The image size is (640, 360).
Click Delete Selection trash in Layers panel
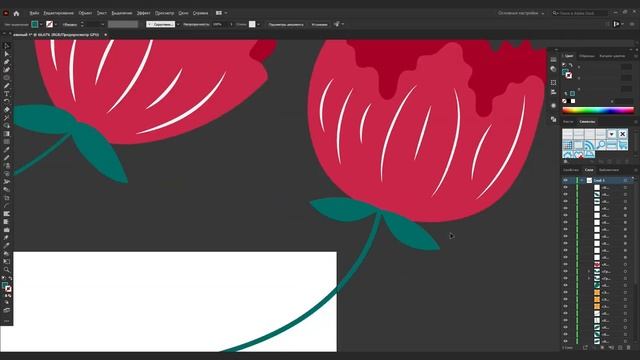pos(629,348)
